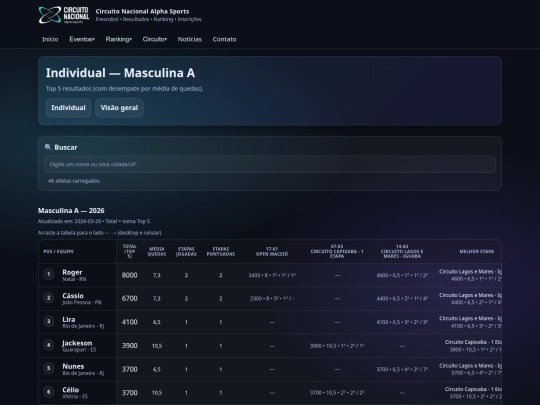The image size is (540, 405).
Task: Select athlete name Jackeson
Action: tap(77, 343)
